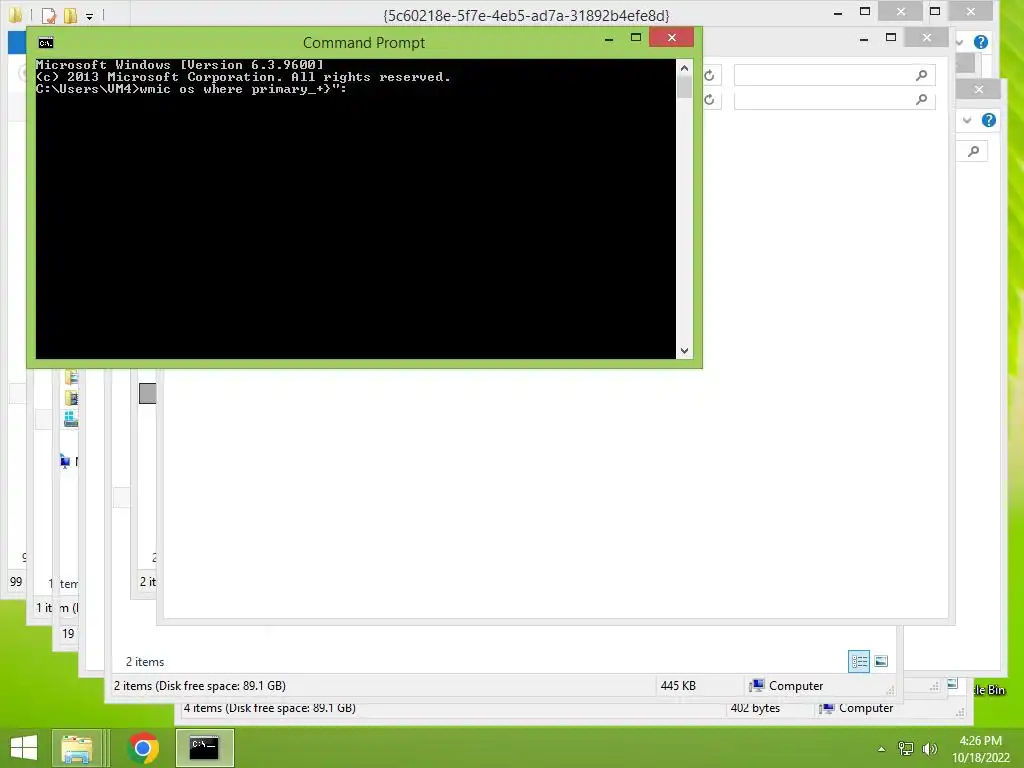
Task: Expand the ribbon chevron beside upper help icon
Action: 959,42
